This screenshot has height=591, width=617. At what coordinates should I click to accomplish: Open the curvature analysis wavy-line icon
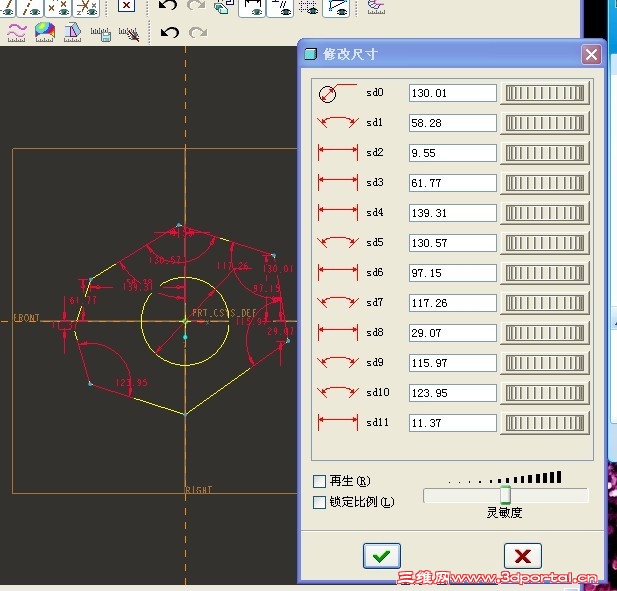click(x=17, y=33)
